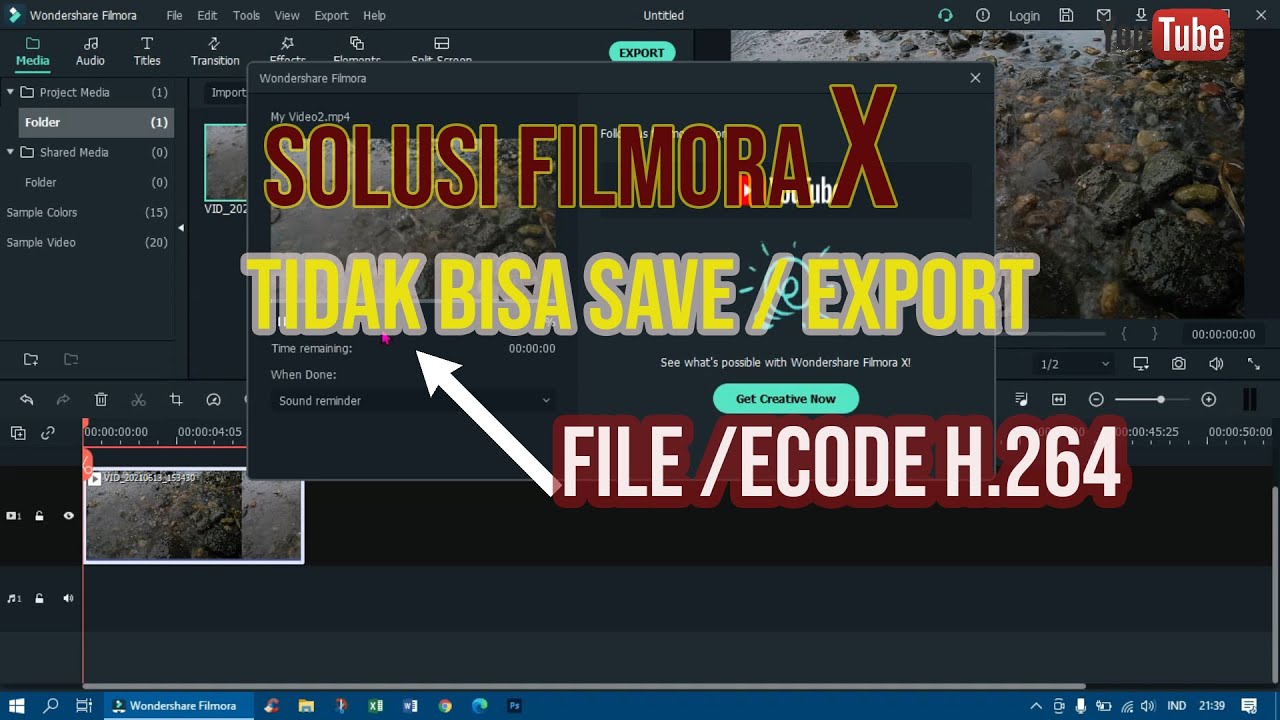1280x720 pixels.
Task: Click the timeline horizontal scrollbar
Action: (x=585, y=686)
